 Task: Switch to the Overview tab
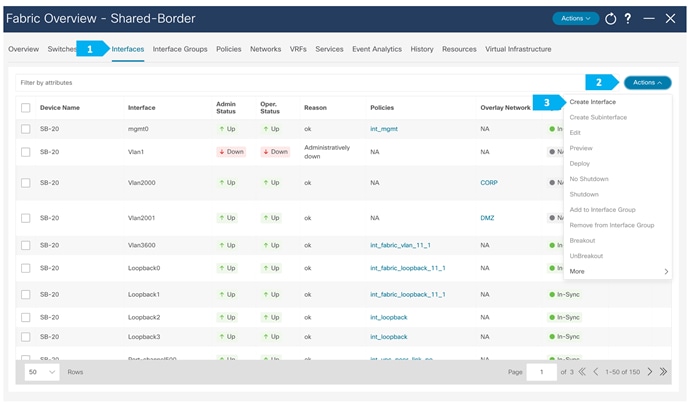23,49
